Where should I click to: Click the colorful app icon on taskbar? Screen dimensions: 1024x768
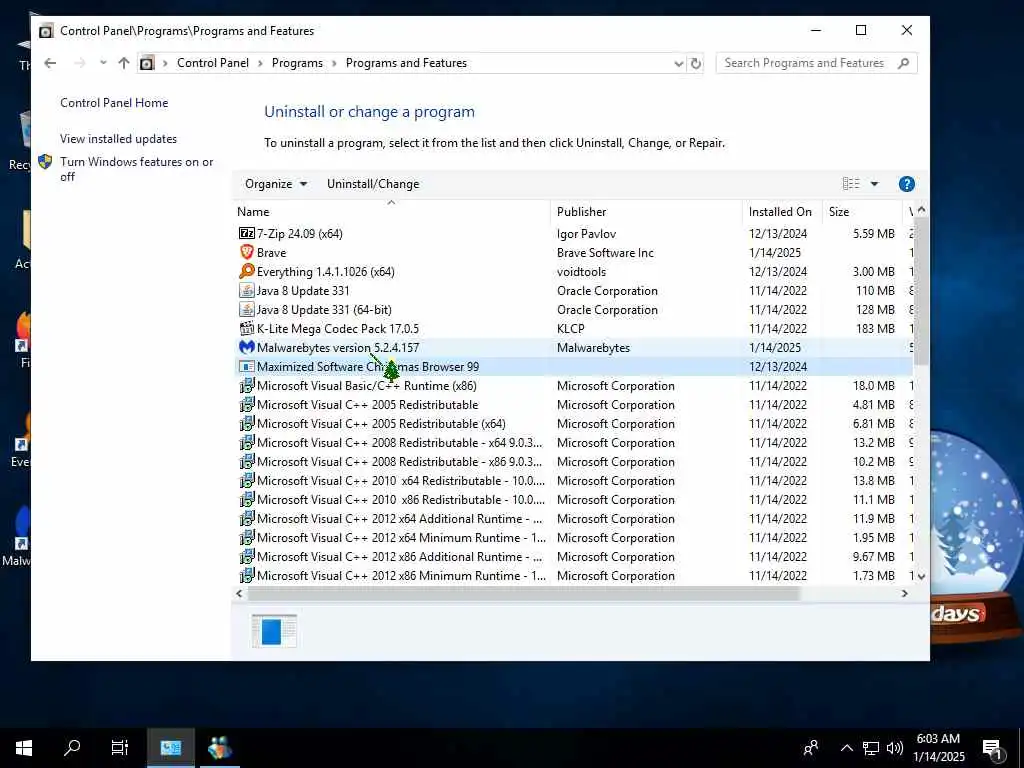[x=219, y=748]
